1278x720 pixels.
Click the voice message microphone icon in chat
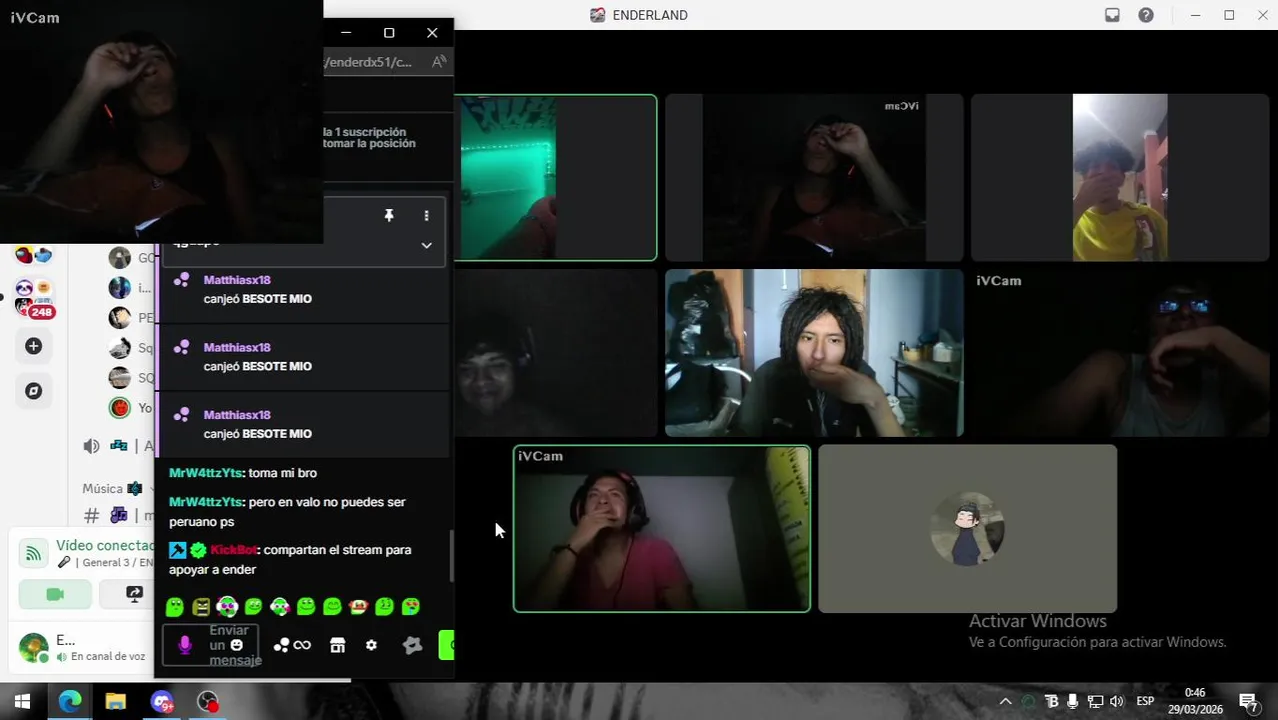coord(185,645)
